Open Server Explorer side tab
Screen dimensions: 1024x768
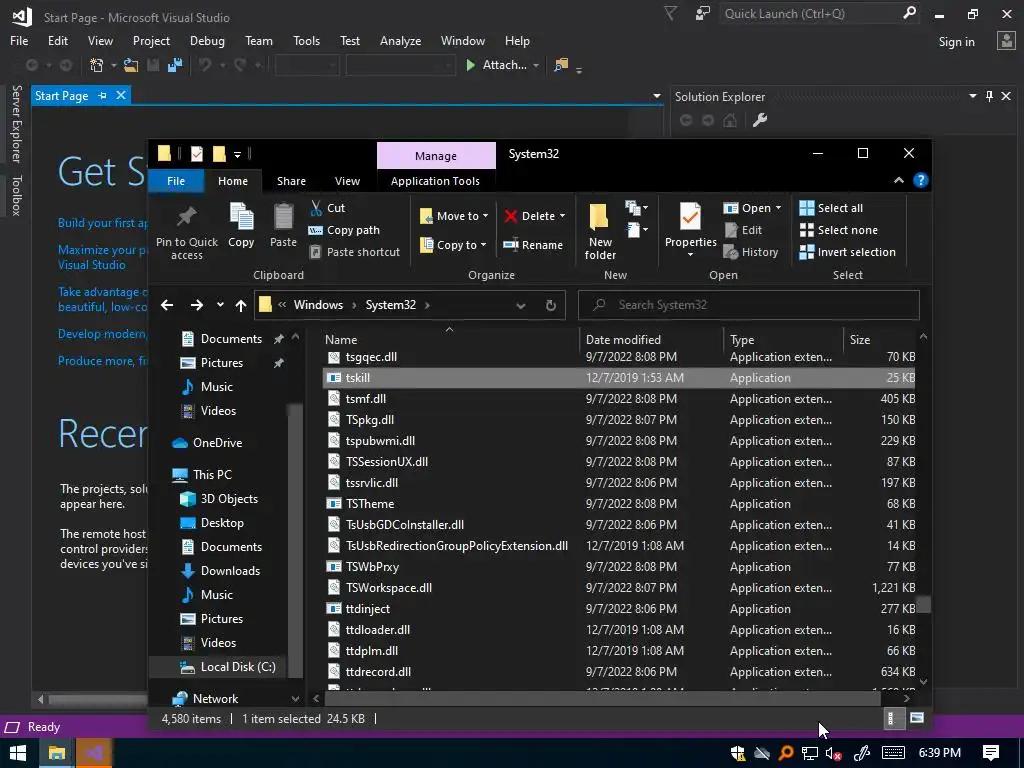(x=16, y=123)
